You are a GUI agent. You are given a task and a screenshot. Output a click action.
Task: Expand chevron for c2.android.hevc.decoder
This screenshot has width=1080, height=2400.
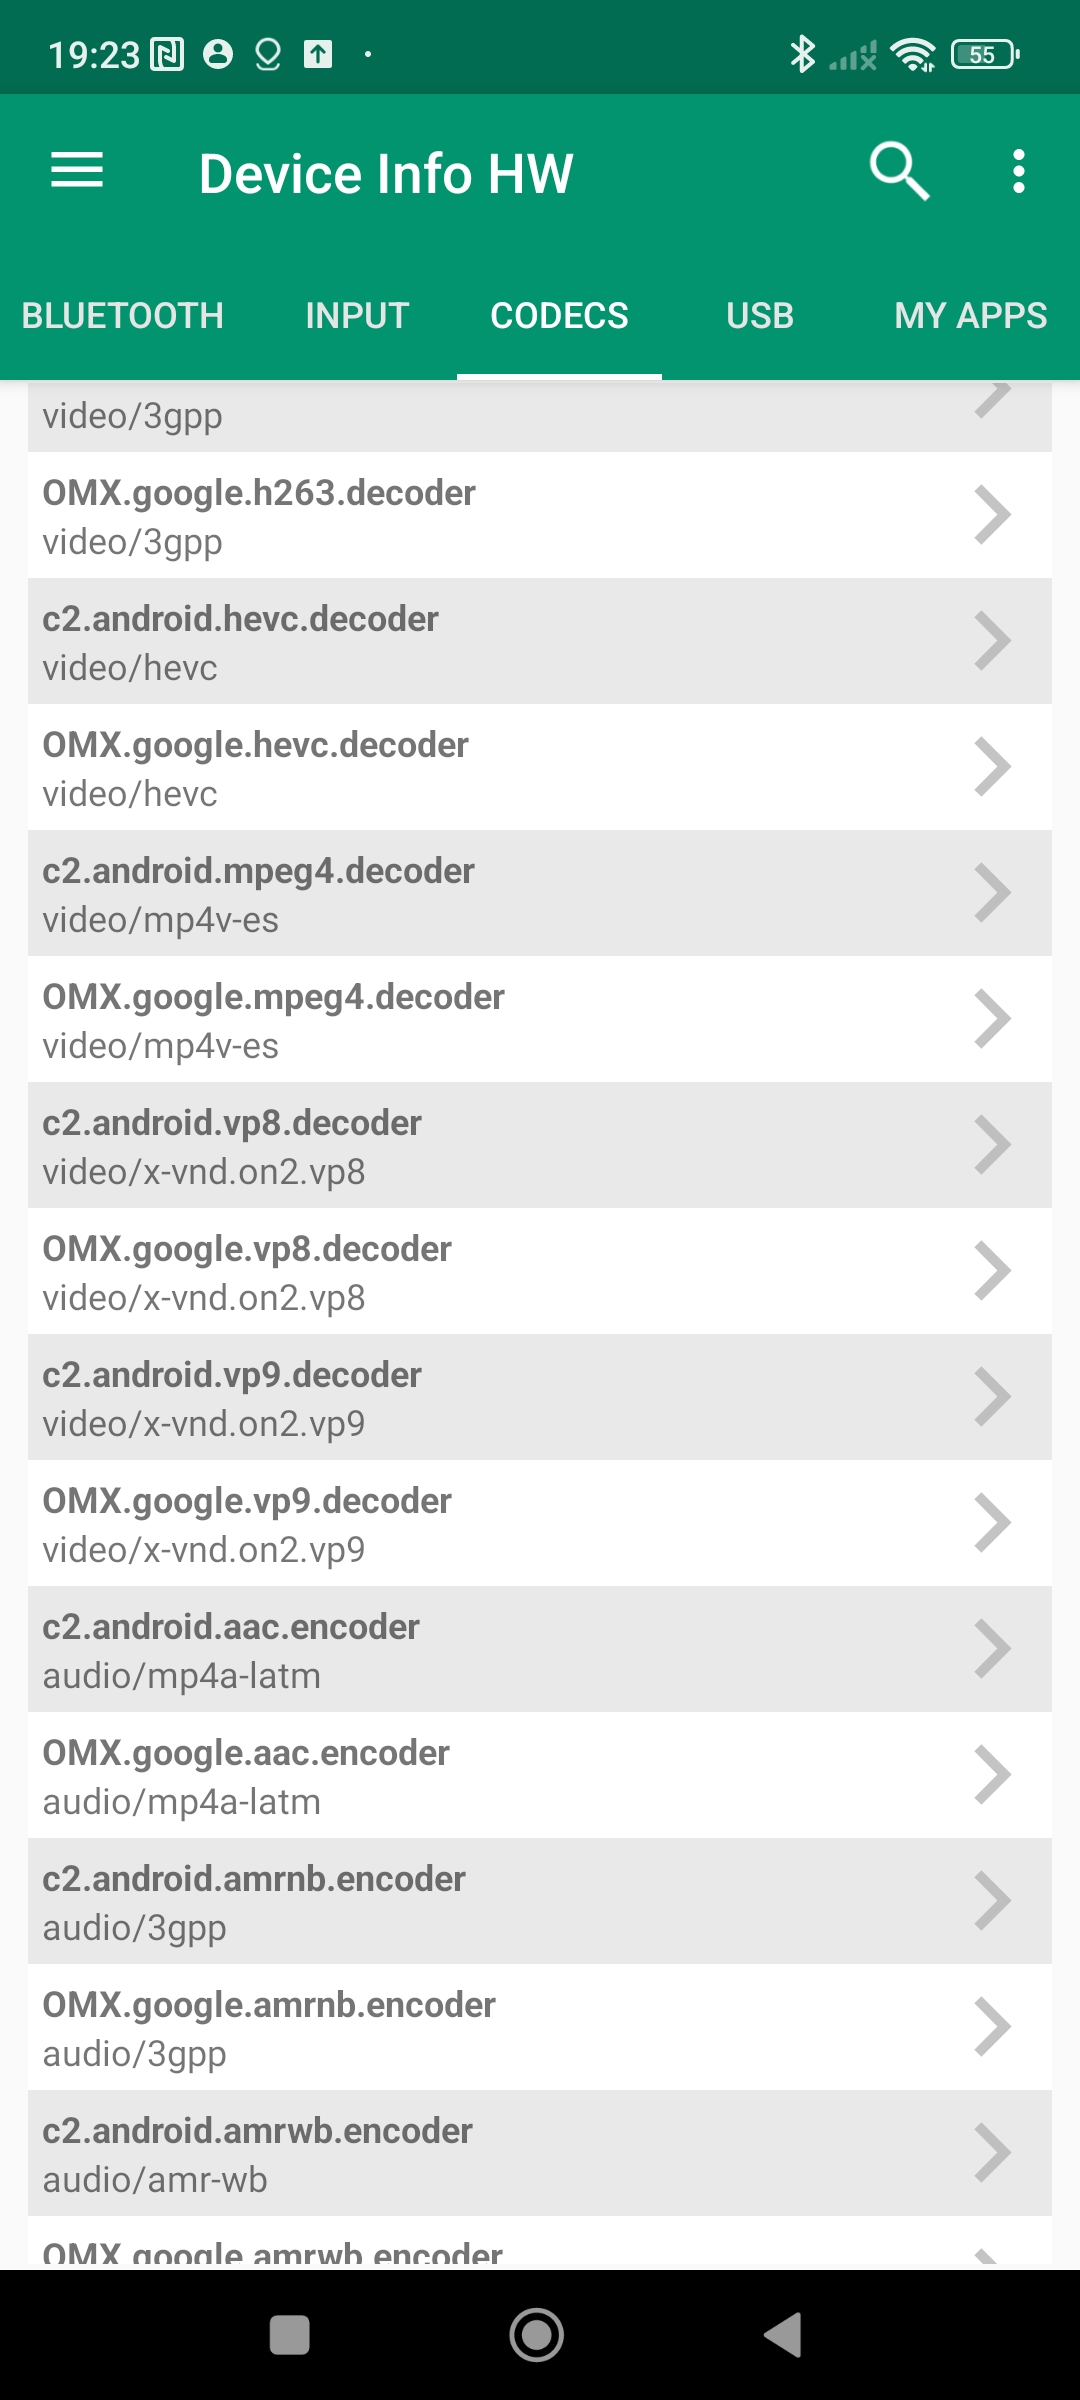992,641
